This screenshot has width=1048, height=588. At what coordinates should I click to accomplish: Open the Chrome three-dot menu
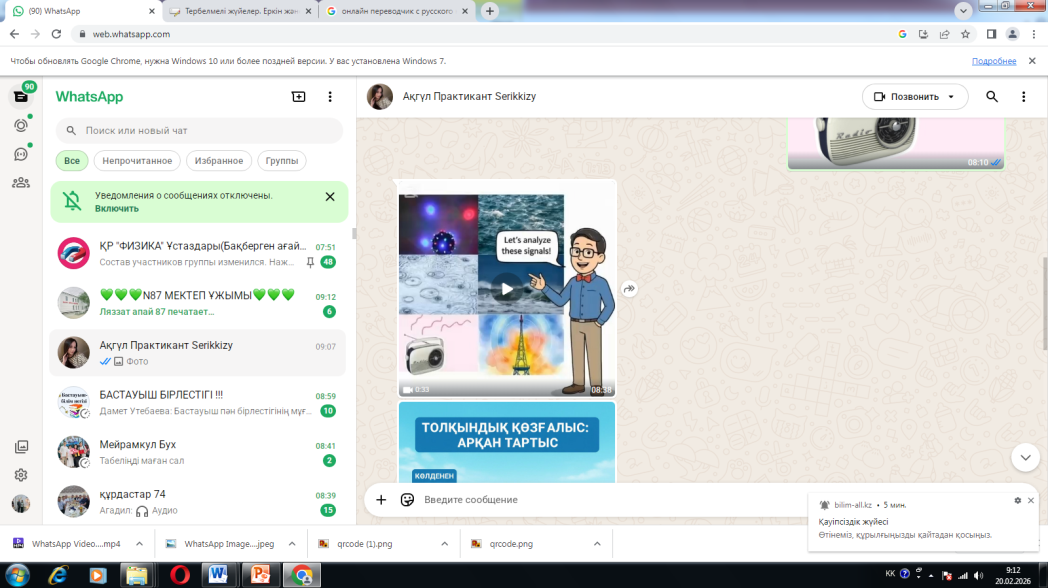[1033, 34]
